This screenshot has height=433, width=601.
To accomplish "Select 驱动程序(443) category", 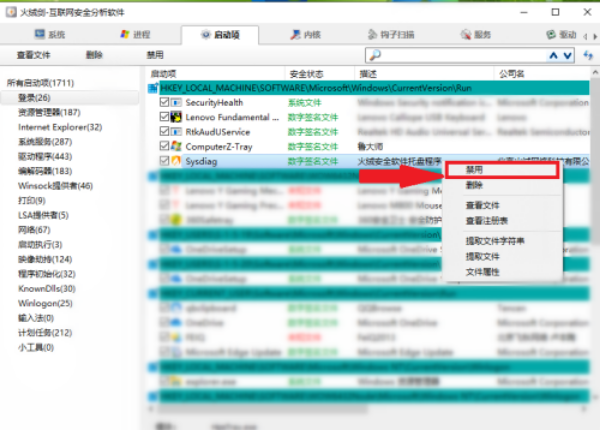I will pyautogui.click(x=45, y=156).
